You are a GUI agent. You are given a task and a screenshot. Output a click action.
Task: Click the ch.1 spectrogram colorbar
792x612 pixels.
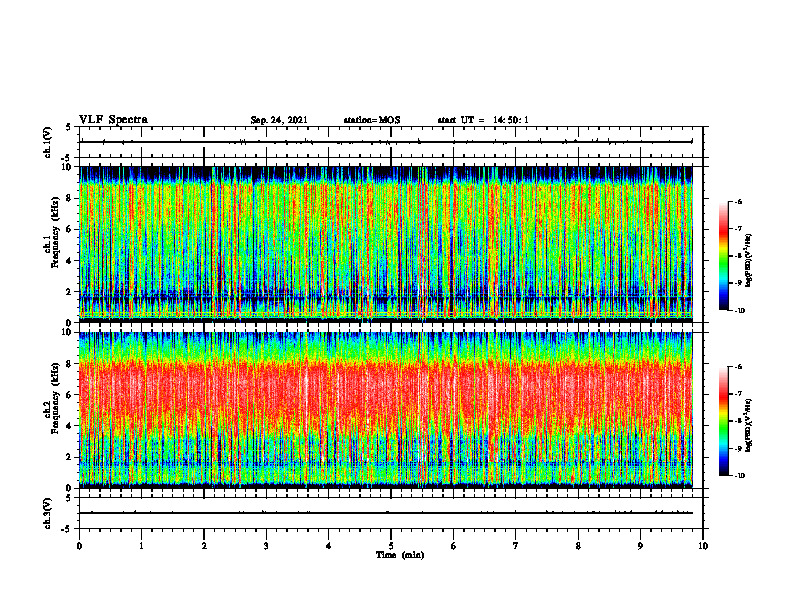723,256
